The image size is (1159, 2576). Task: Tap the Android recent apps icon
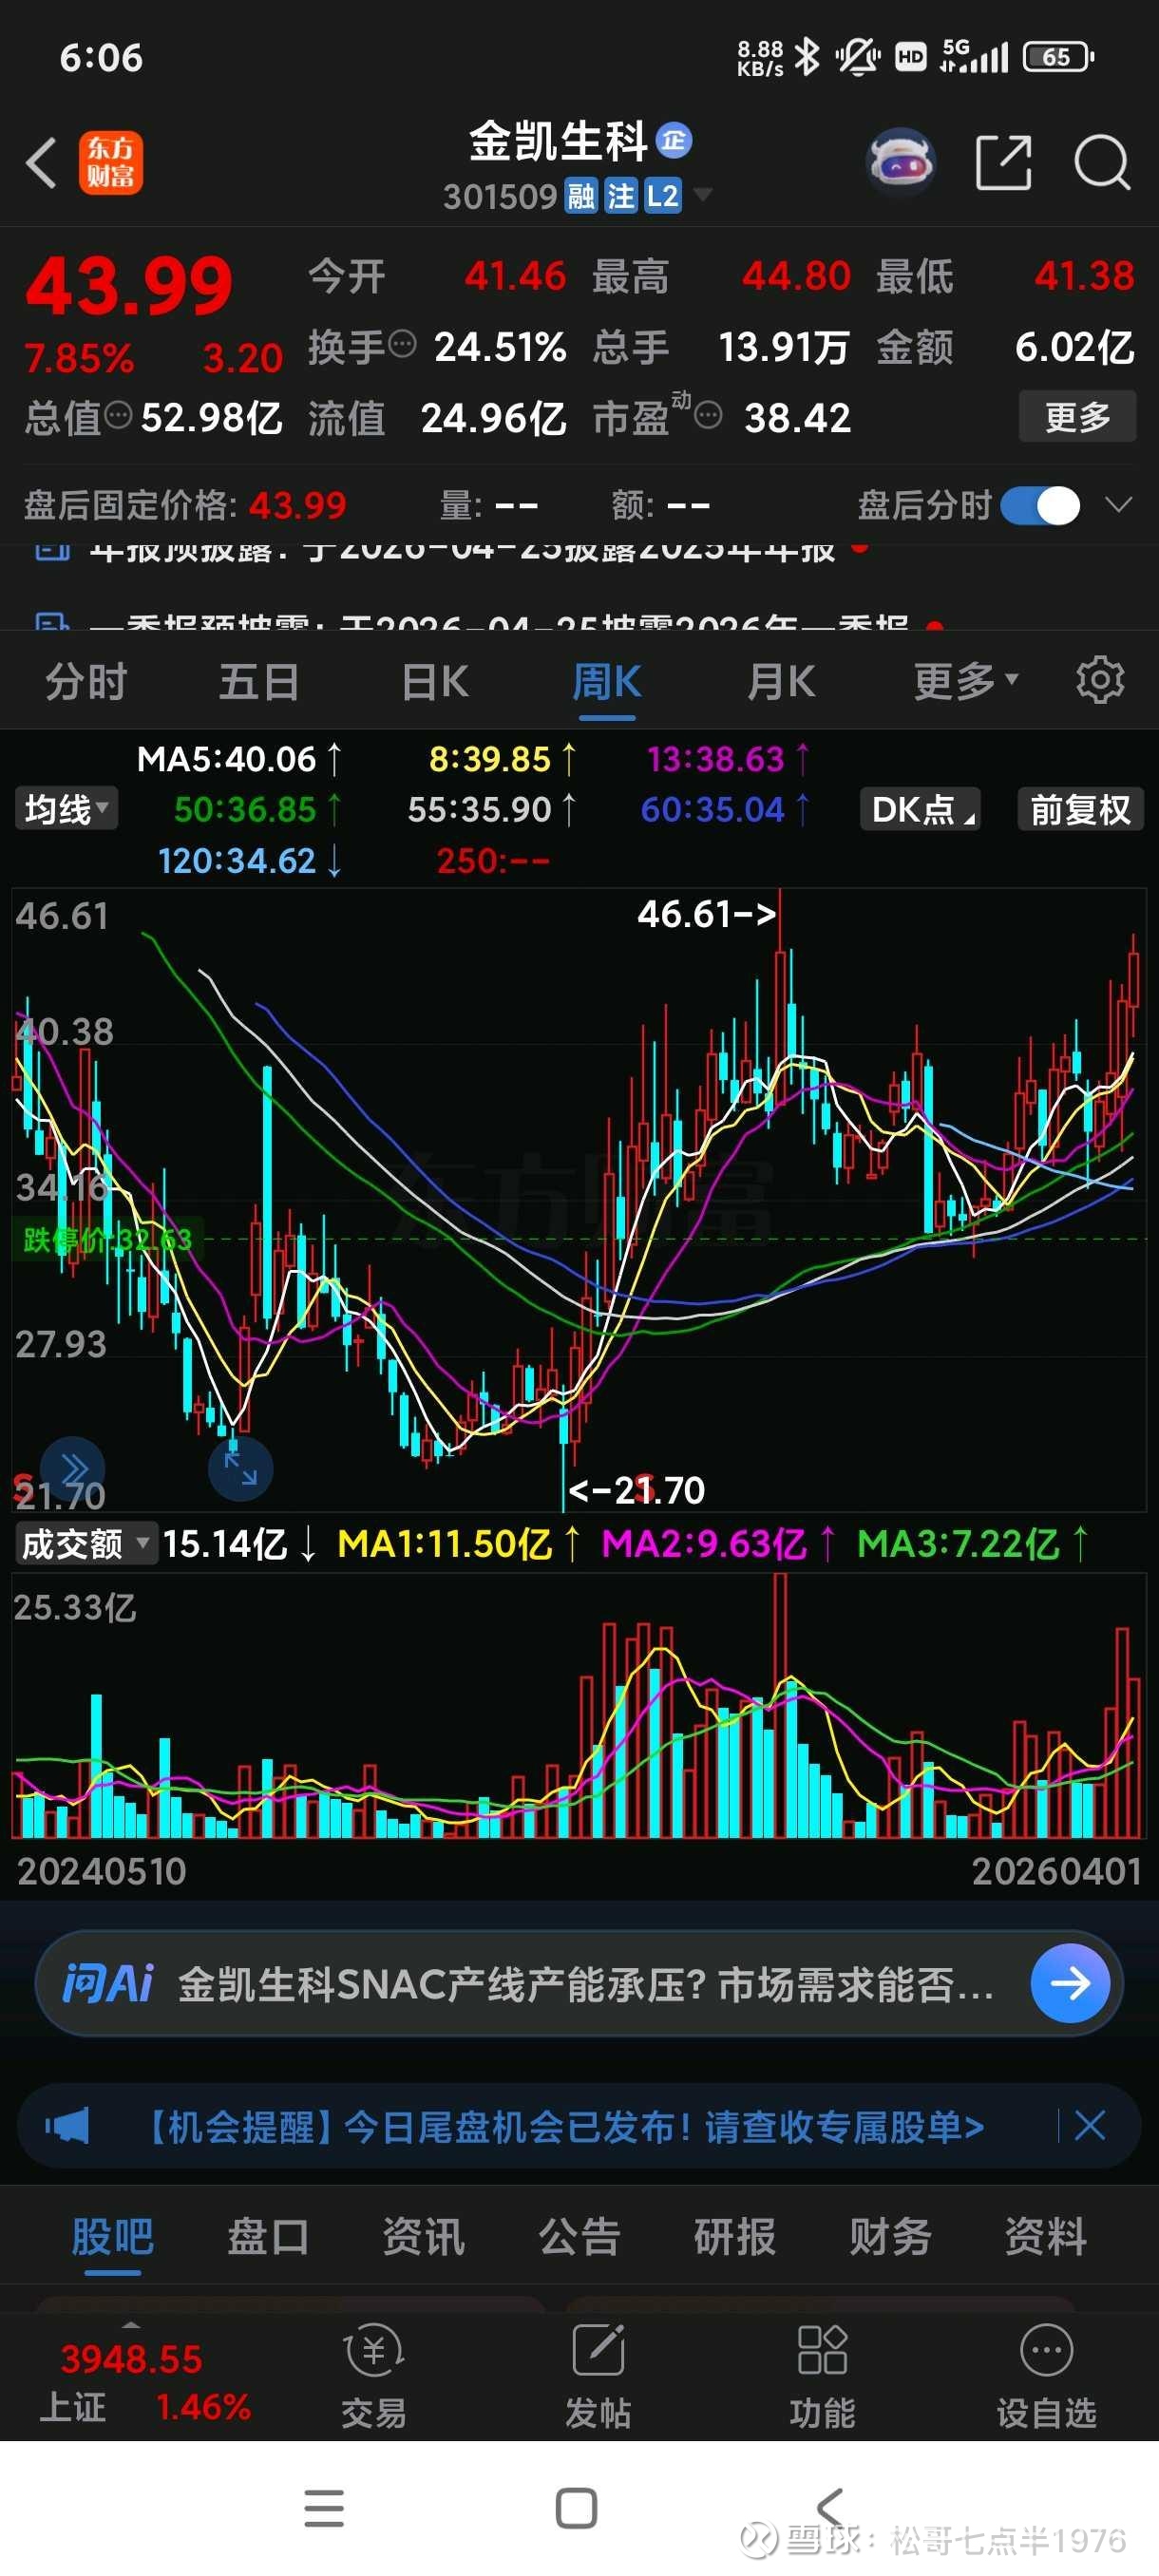click(324, 2508)
